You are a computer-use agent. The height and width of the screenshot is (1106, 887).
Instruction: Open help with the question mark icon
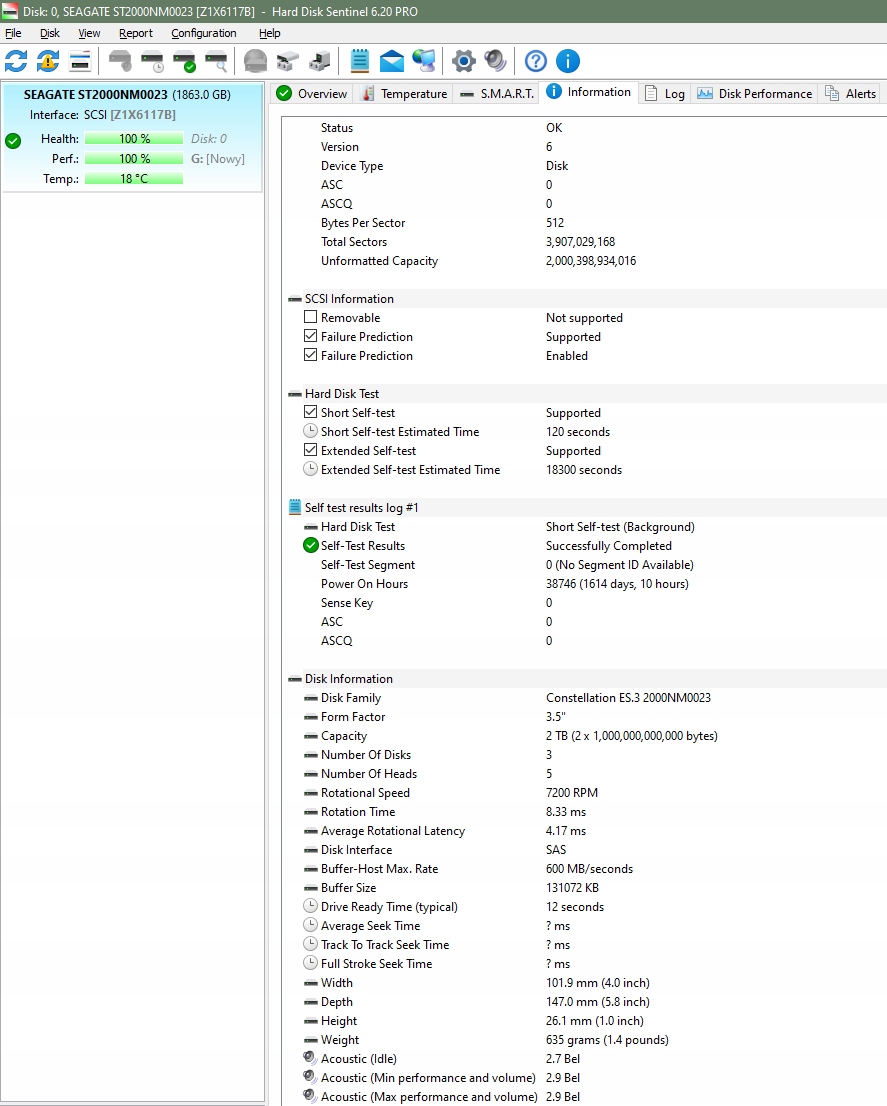536,61
